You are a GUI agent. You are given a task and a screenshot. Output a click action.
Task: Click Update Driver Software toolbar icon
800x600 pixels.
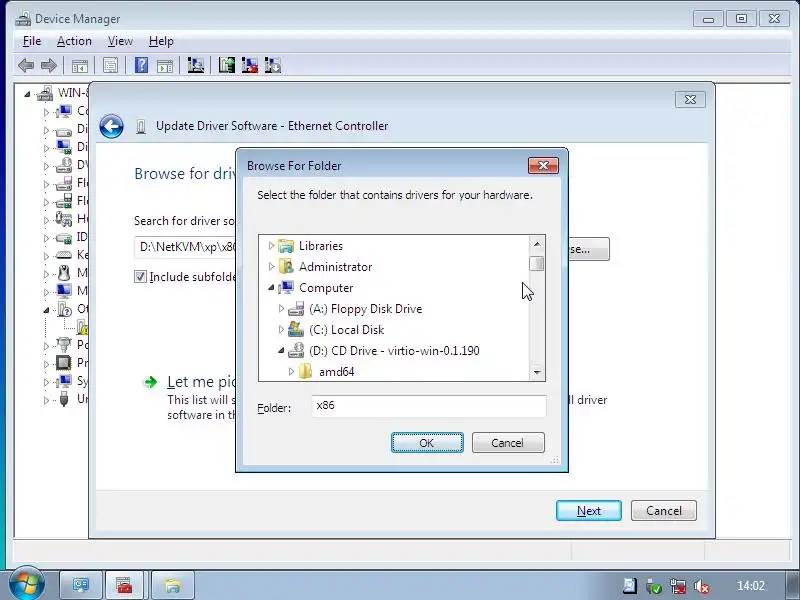[x=227, y=65]
